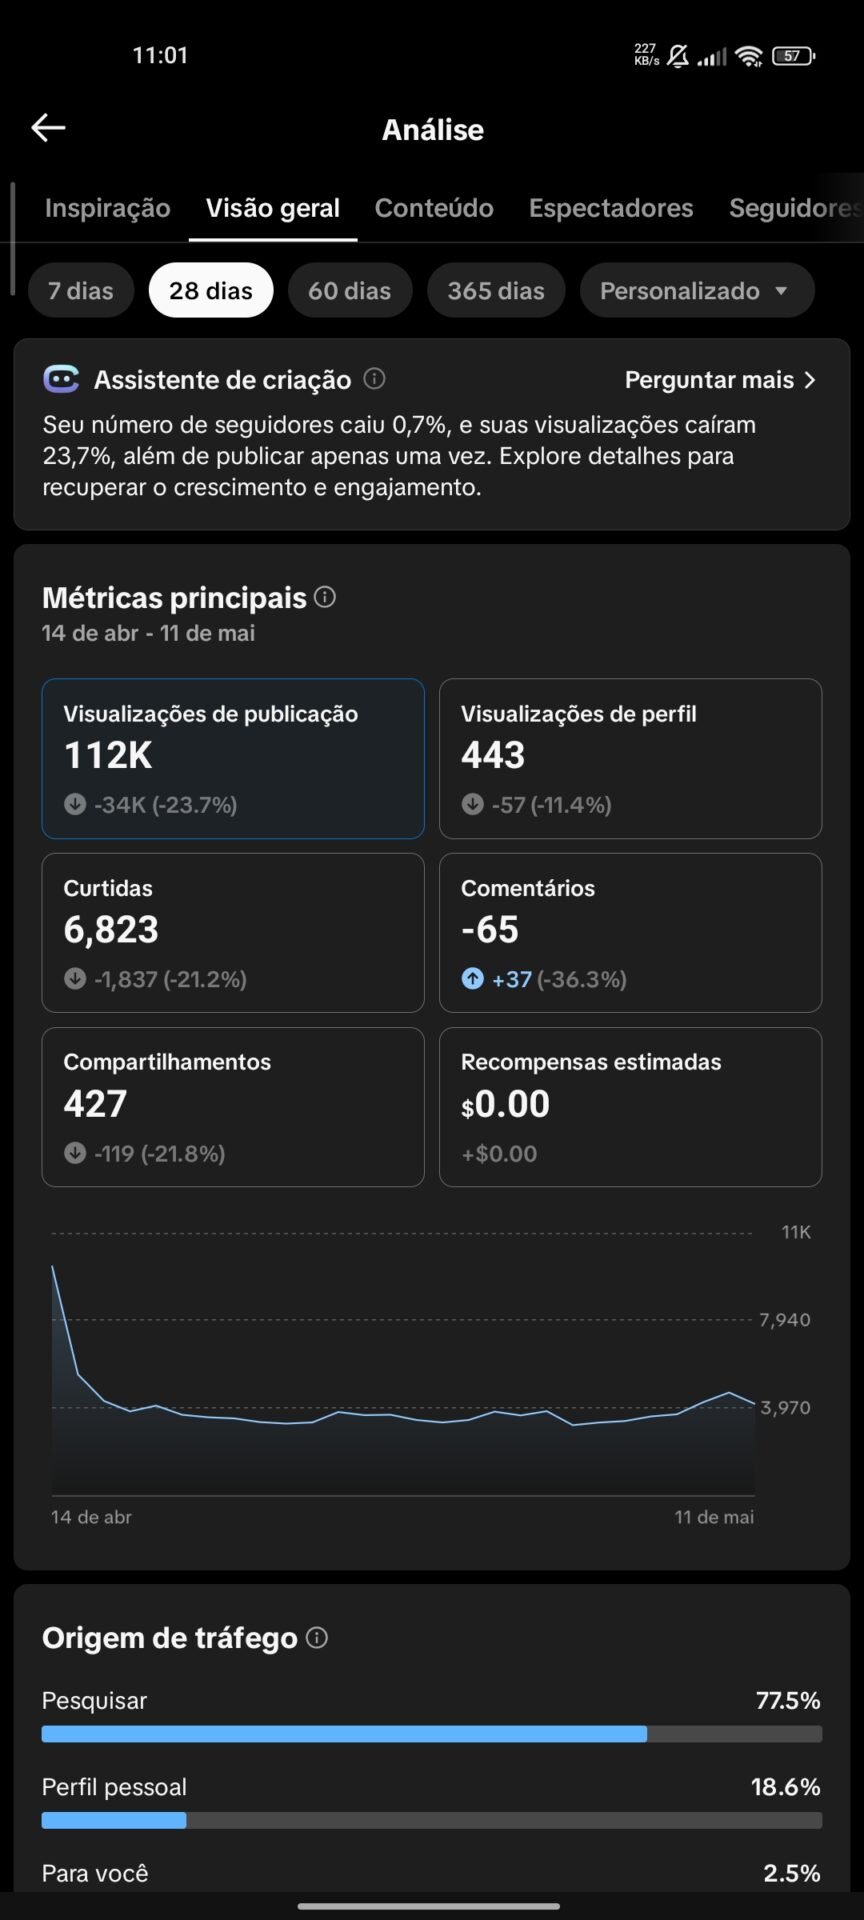Screen dimensions: 864x1920
Task: Tap the back arrow icon
Action: (x=48, y=128)
